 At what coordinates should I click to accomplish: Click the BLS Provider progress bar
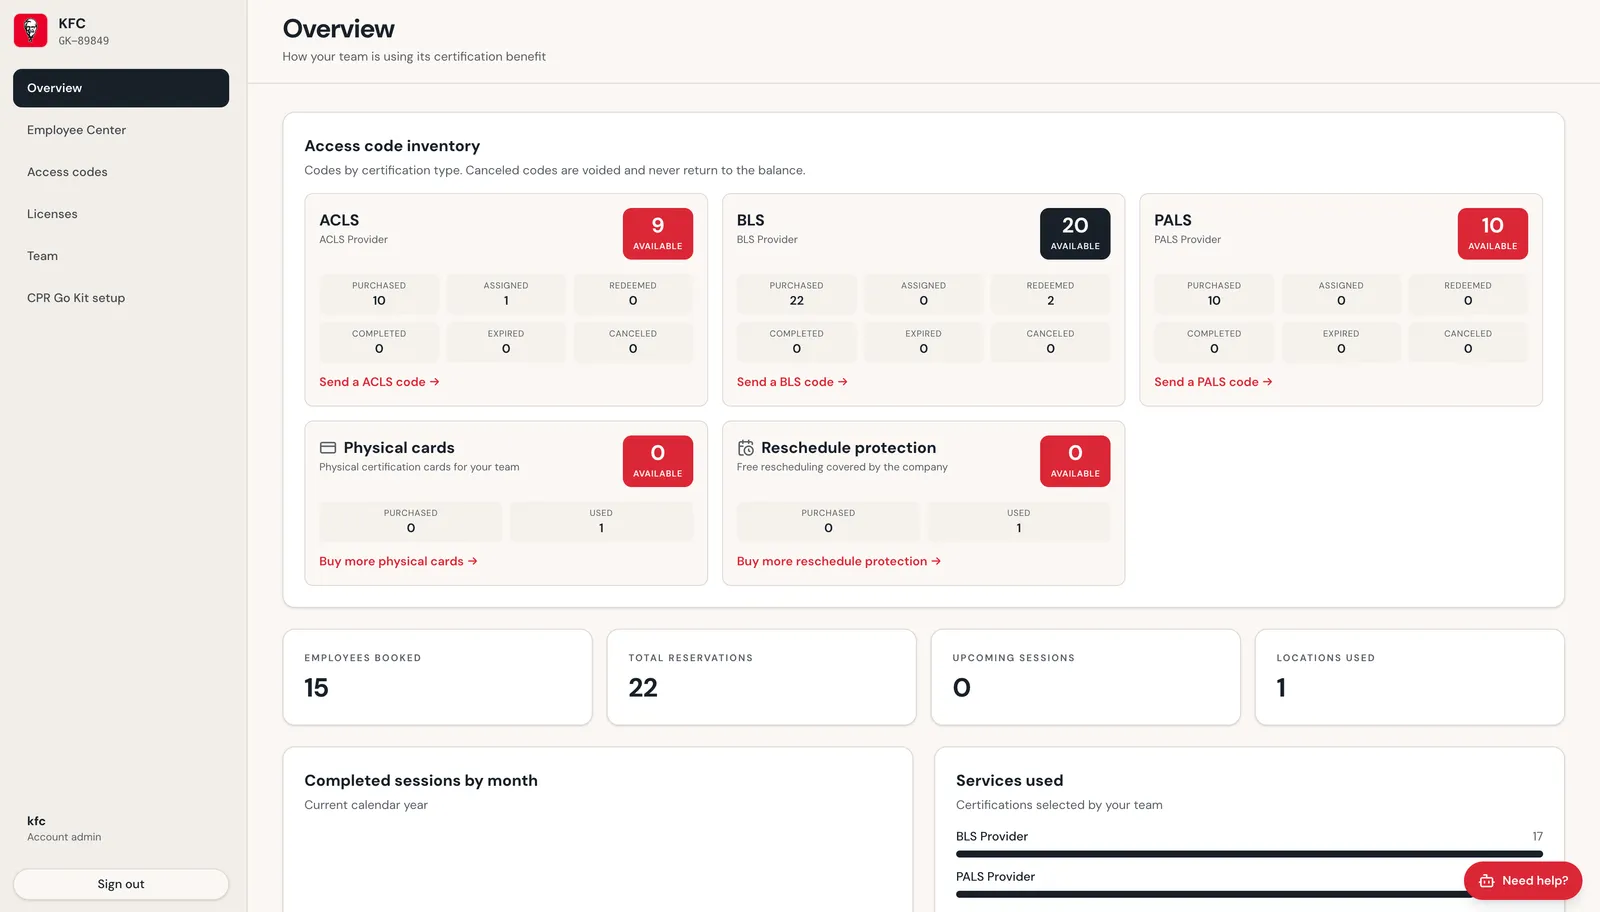[1249, 854]
